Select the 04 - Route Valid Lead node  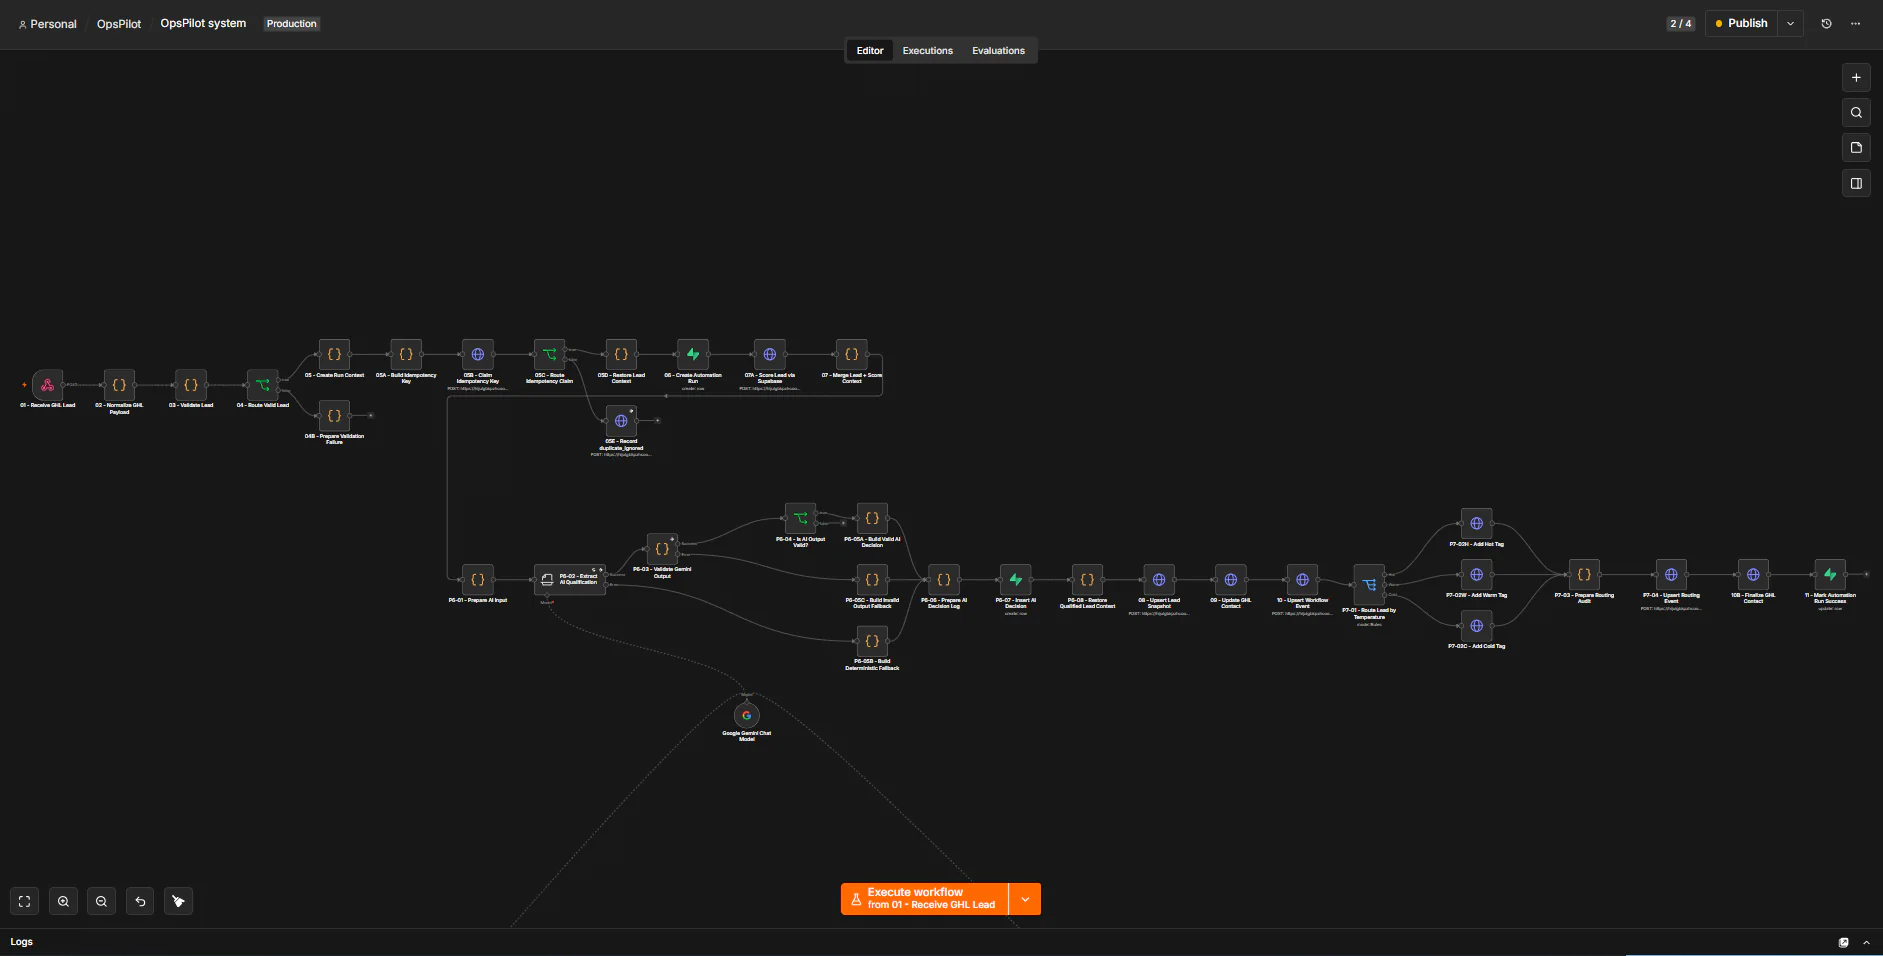click(262, 385)
